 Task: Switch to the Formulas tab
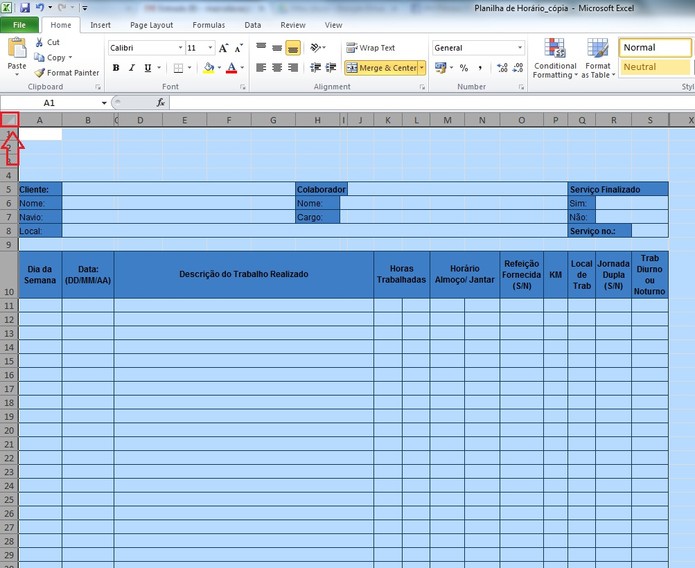[x=209, y=25]
